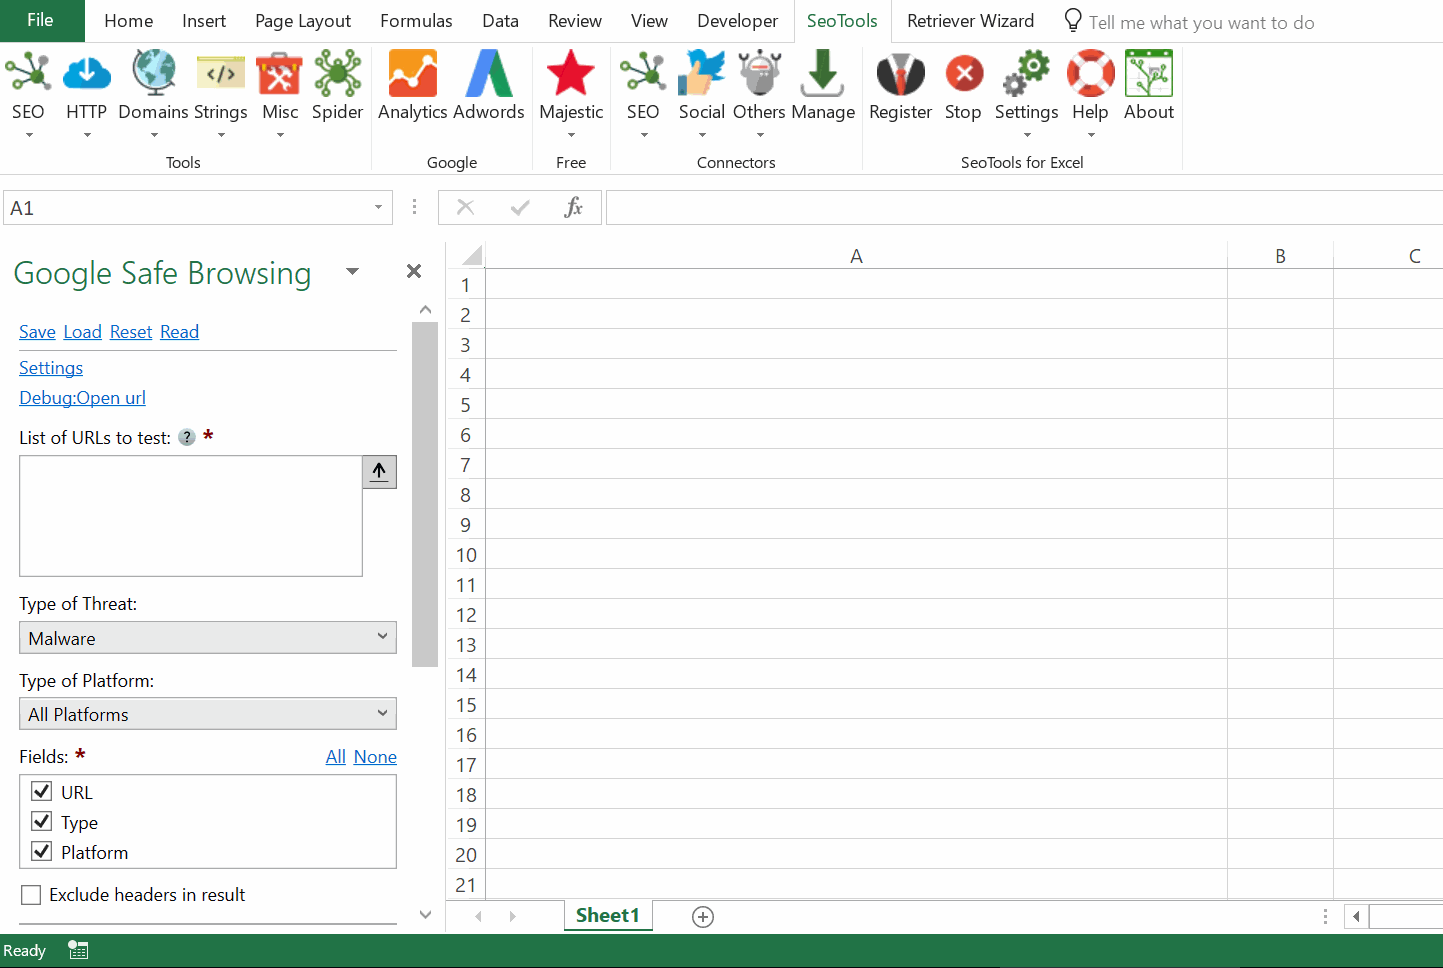Image resolution: width=1443 pixels, height=968 pixels.
Task: Expand the Social connectors dropdown arrow
Action: (702, 135)
